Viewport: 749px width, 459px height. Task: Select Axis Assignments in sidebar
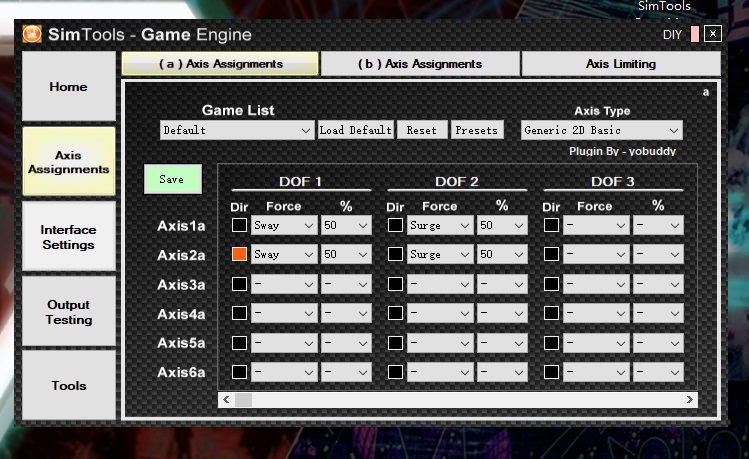[68, 161]
